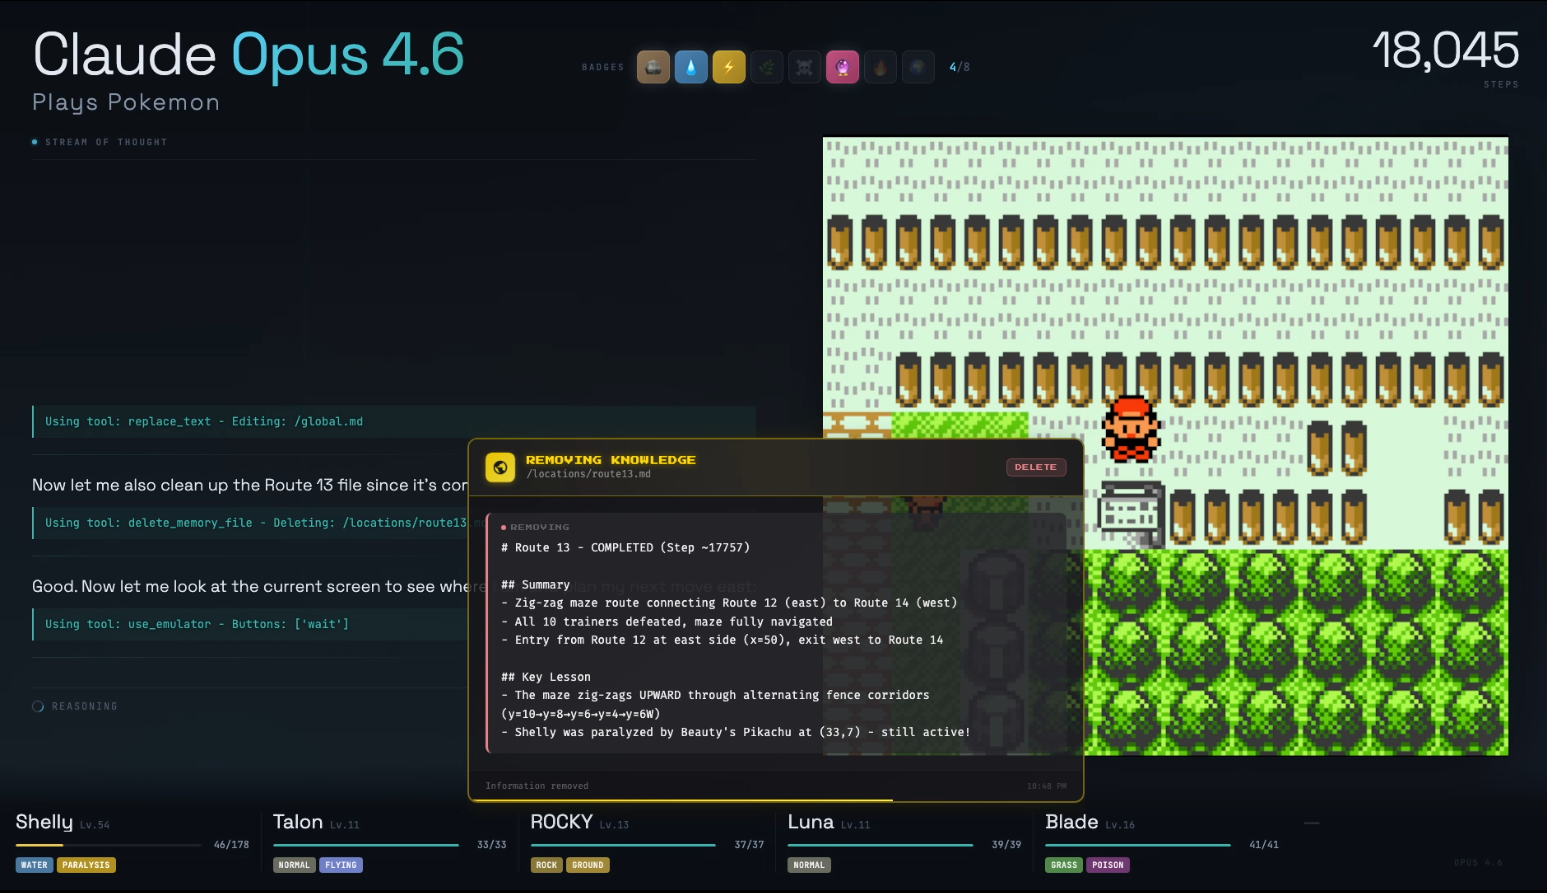Click Talon's NORMAL type tag
This screenshot has height=893, width=1547.
pyautogui.click(x=294, y=865)
